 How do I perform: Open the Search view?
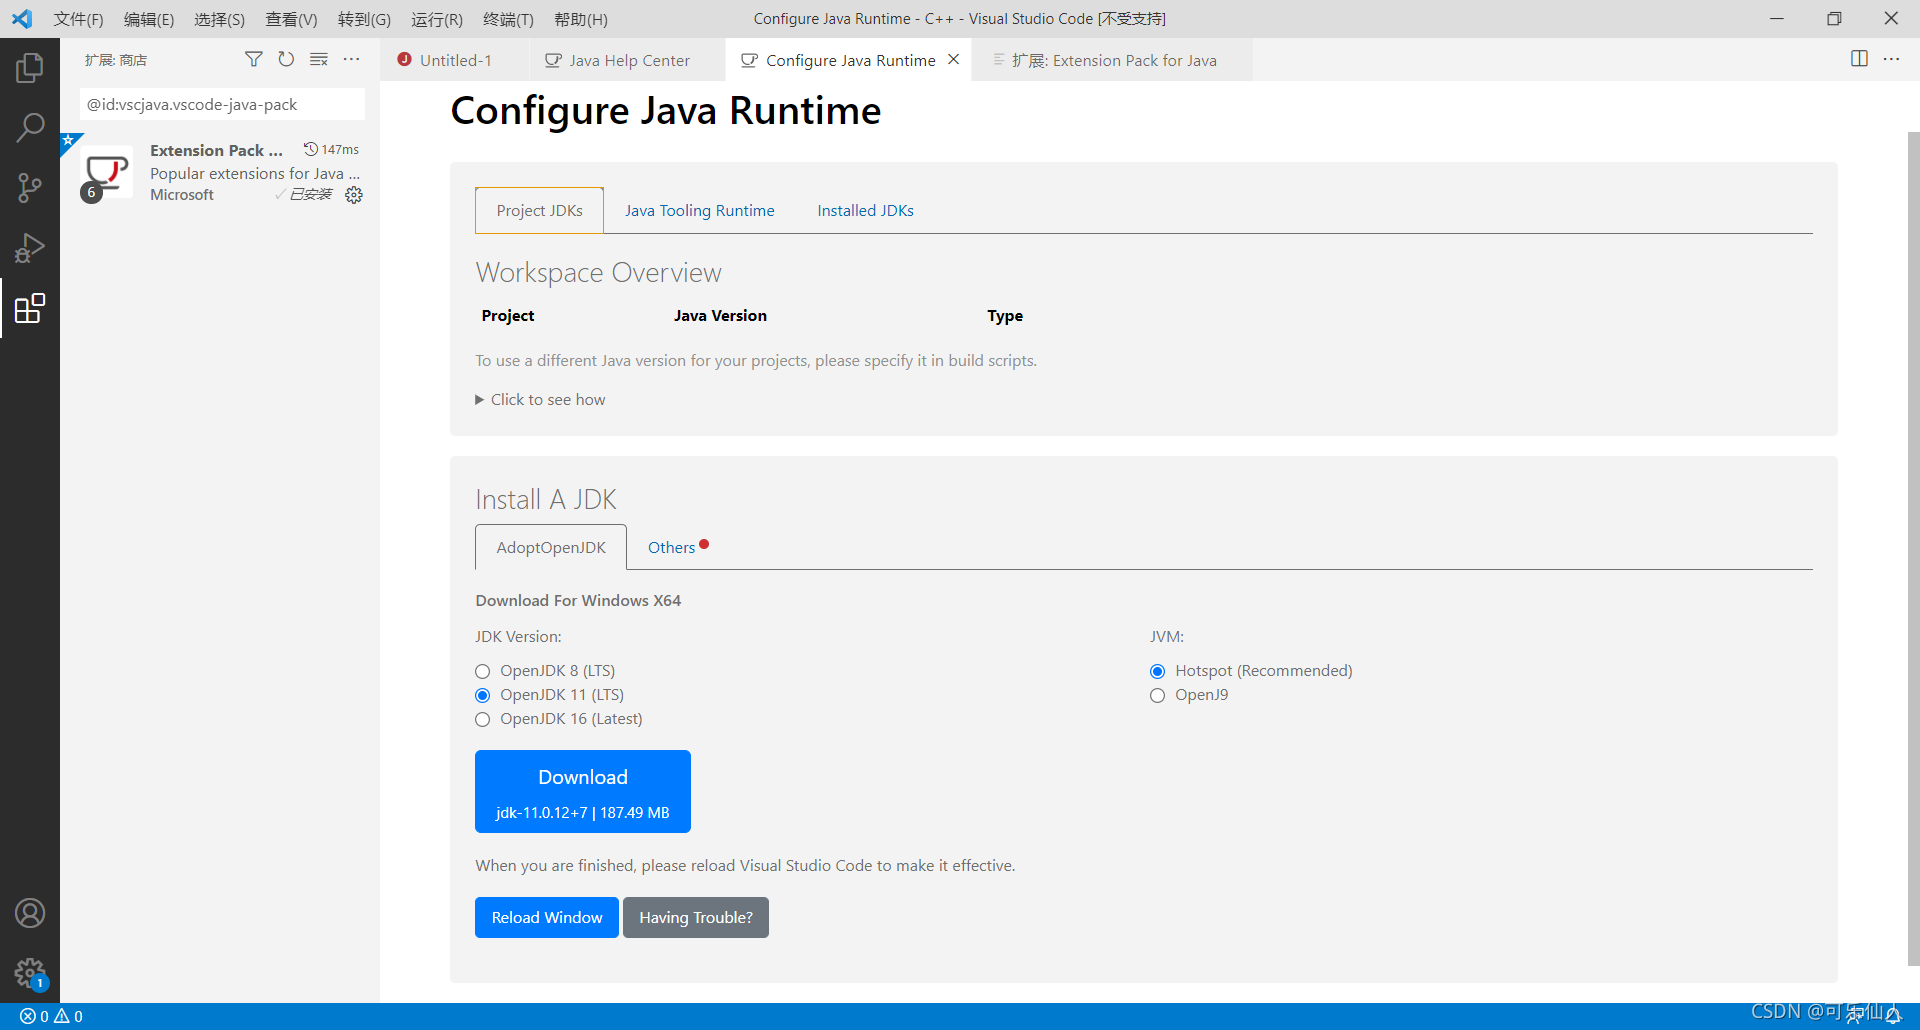[x=30, y=128]
